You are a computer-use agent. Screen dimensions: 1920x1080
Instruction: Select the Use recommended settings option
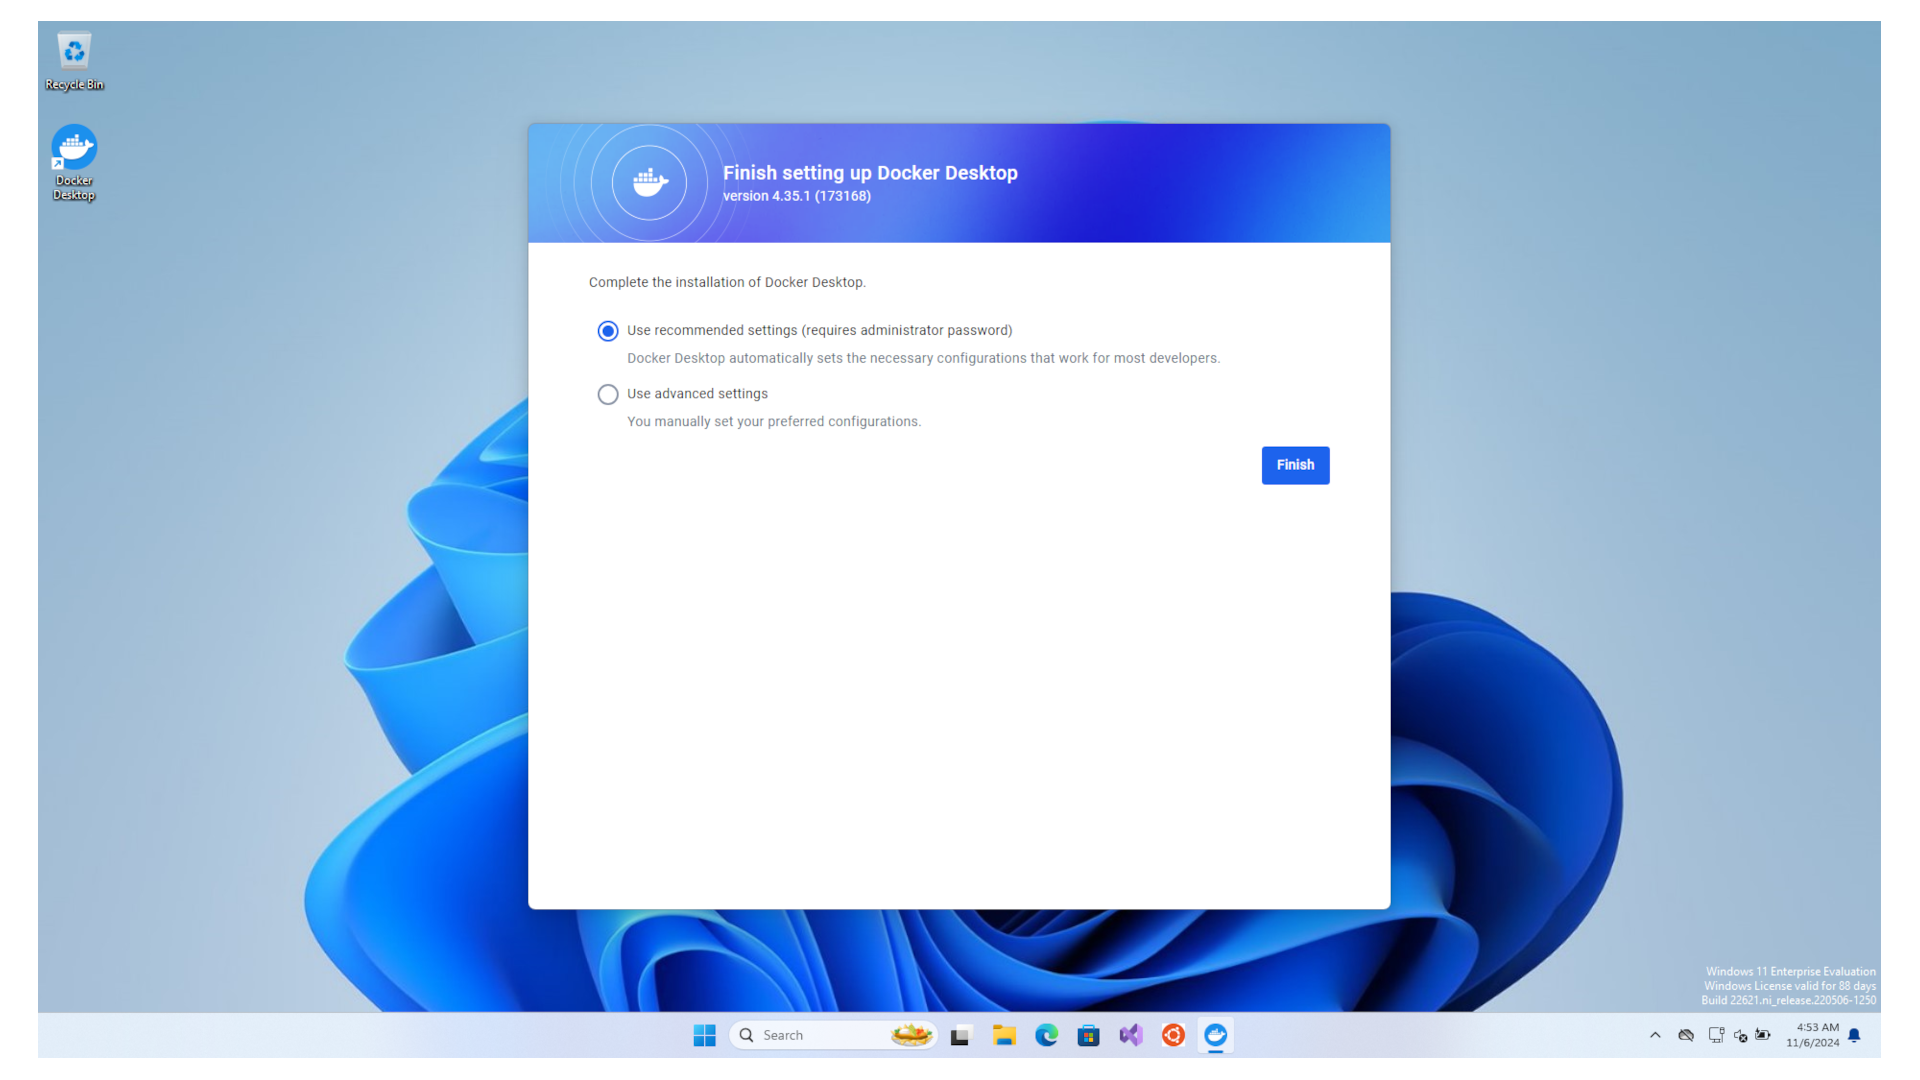coord(608,330)
